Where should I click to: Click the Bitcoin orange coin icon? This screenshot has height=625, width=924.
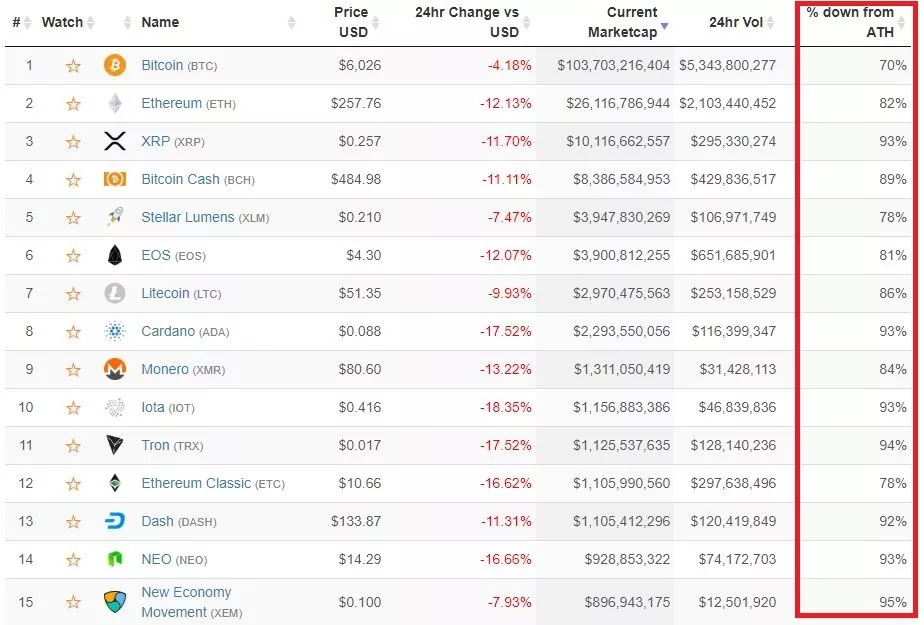pos(115,66)
